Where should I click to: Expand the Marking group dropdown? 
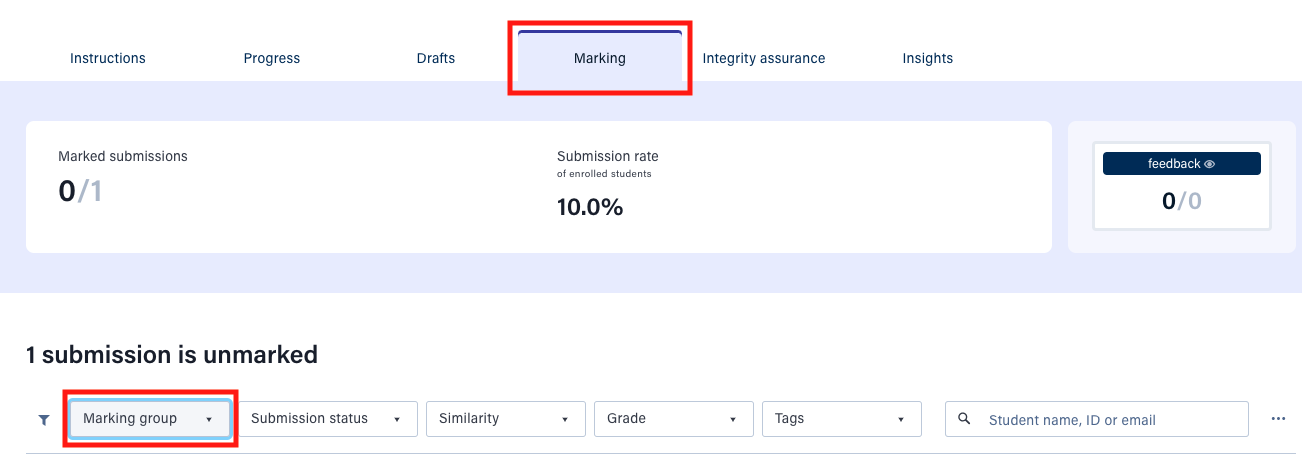pyautogui.click(x=149, y=419)
